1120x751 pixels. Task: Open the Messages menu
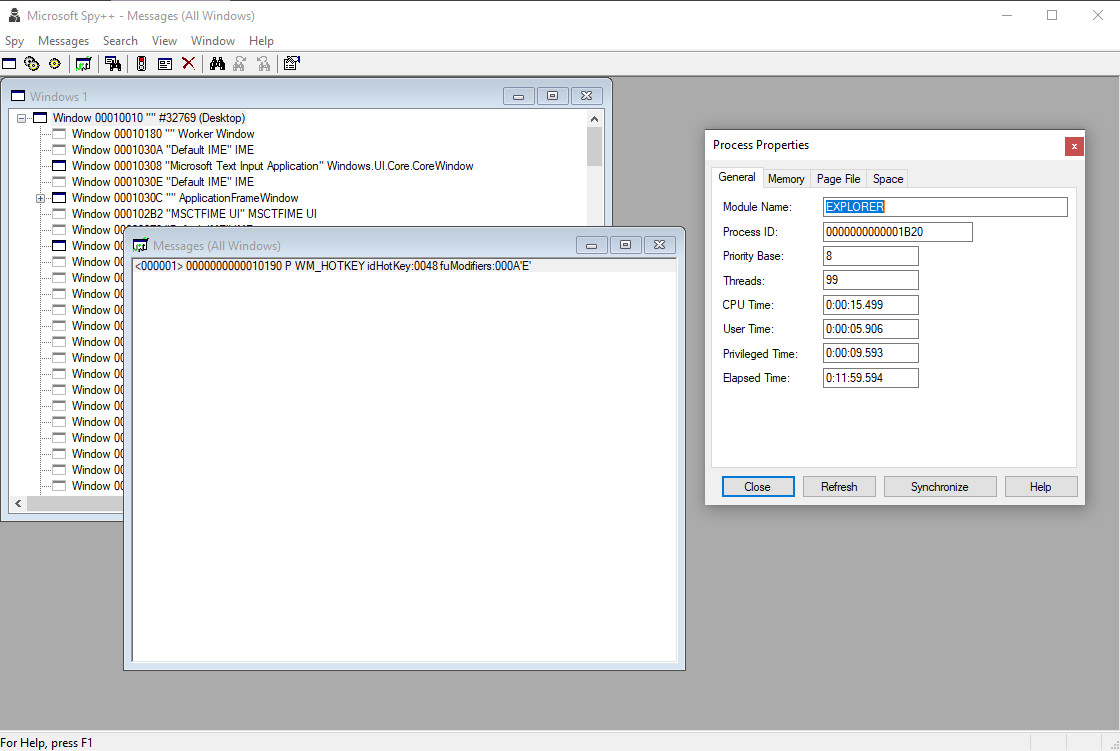point(64,41)
